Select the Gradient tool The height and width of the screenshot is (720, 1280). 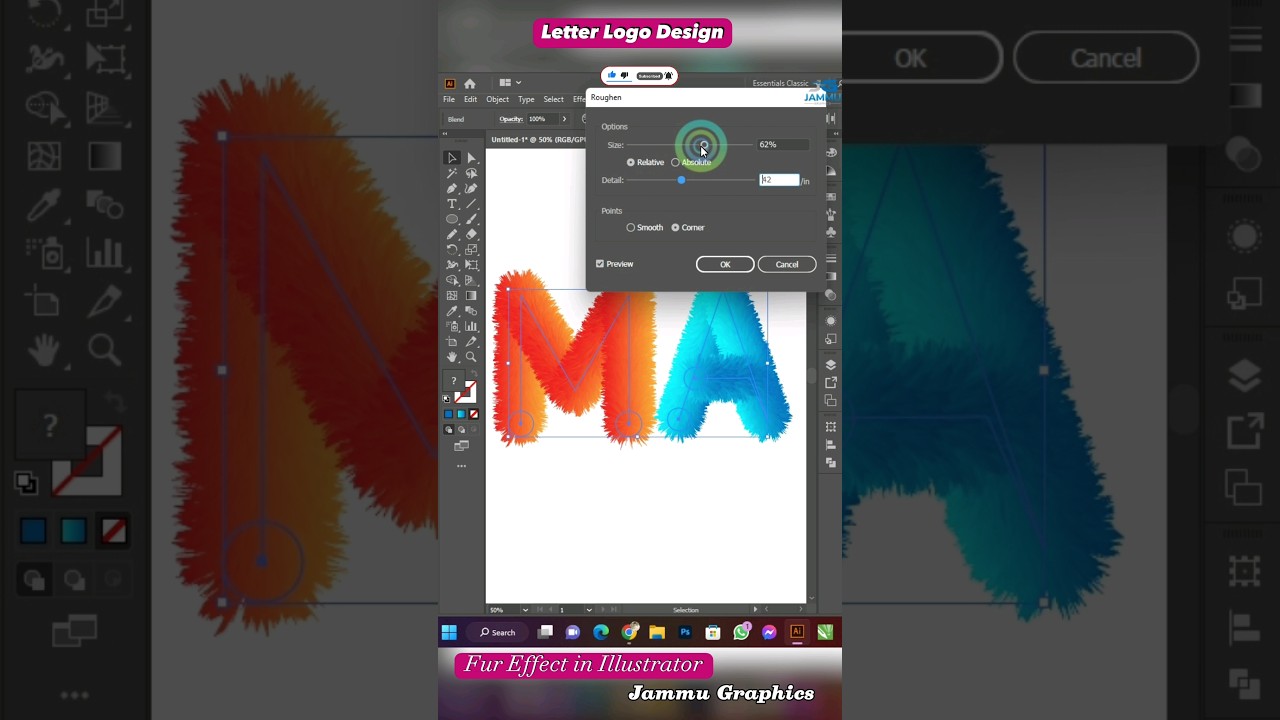tap(471, 295)
